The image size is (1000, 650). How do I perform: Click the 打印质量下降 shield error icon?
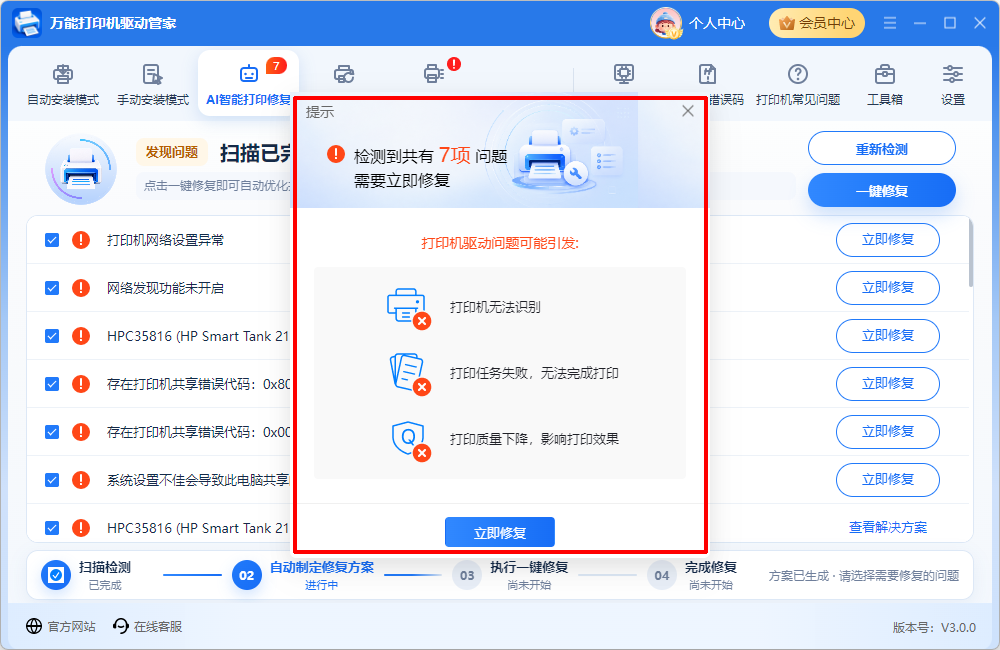pyautogui.click(x=411, y=440)
